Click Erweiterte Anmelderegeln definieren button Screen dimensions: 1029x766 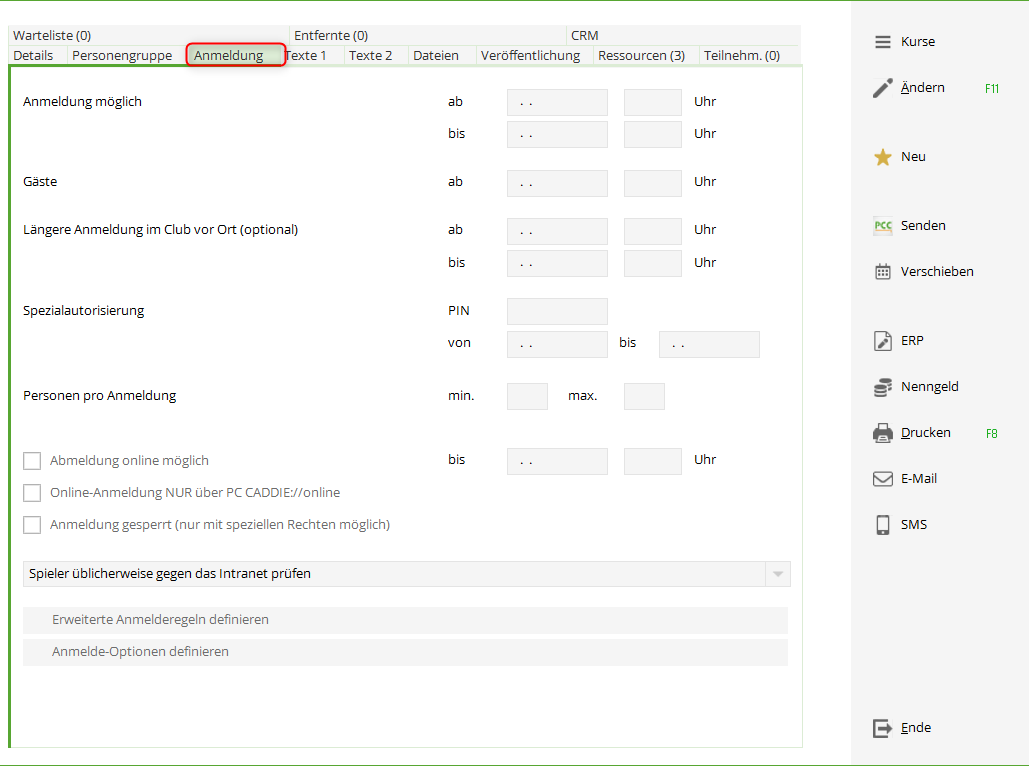405,620
